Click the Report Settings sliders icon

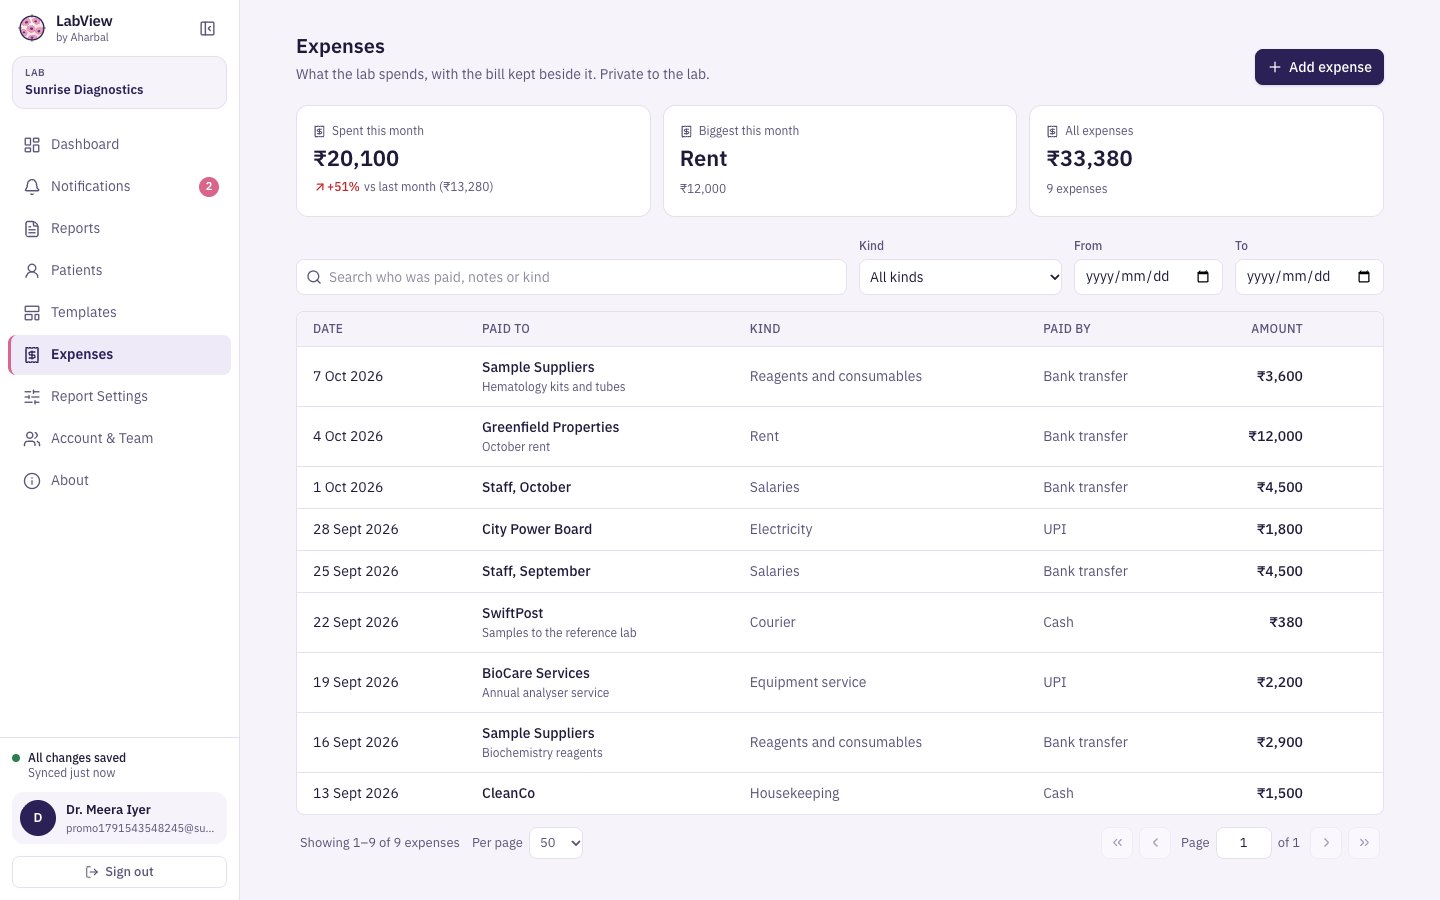(x=32, y=397)
